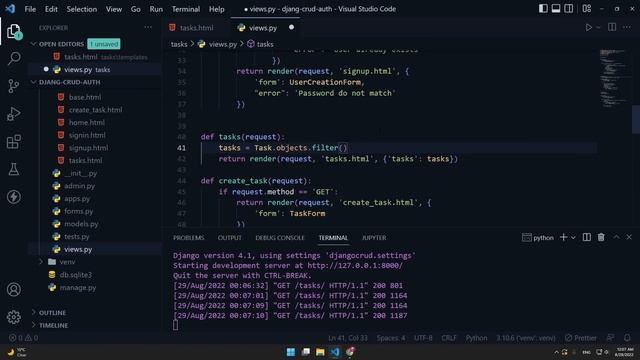The width and height of the screenshot is (640, 360).
Task: Open signup.html in explorer
Action: [x=88, y=148]
